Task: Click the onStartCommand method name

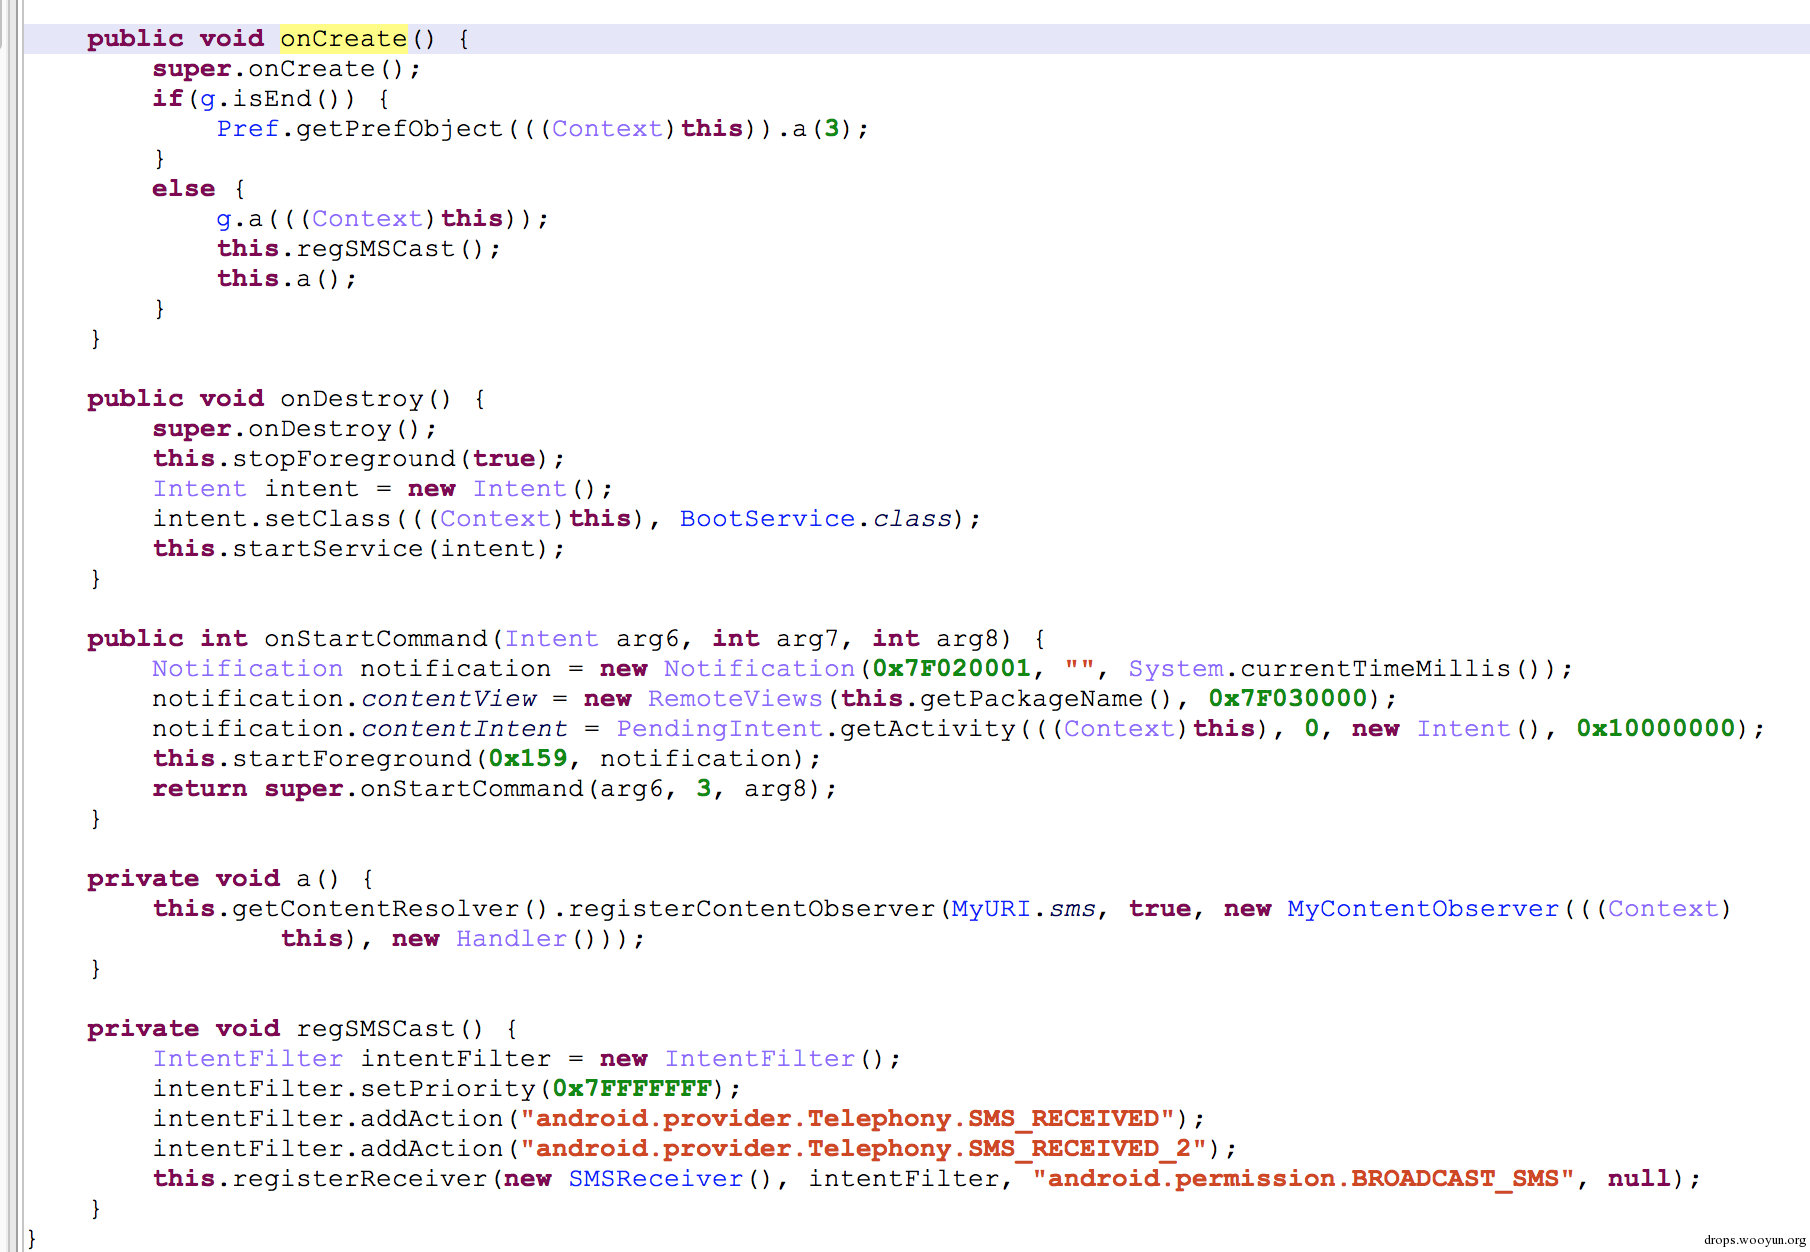Action: point(375,639)
